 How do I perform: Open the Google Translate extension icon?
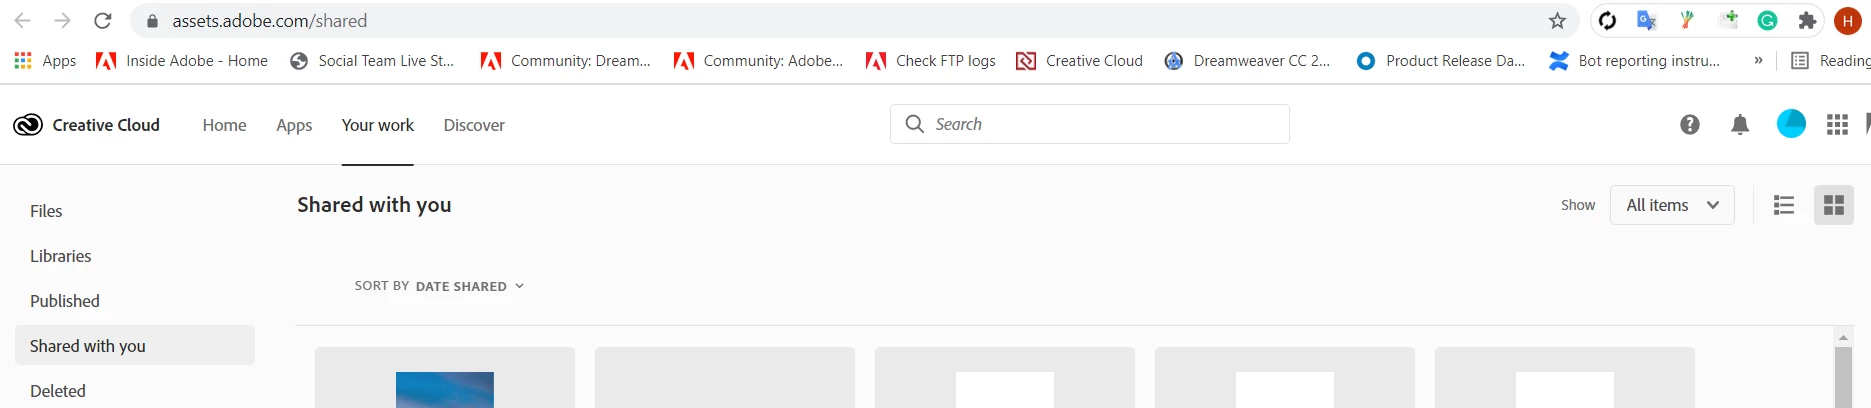pos(1646,20)
